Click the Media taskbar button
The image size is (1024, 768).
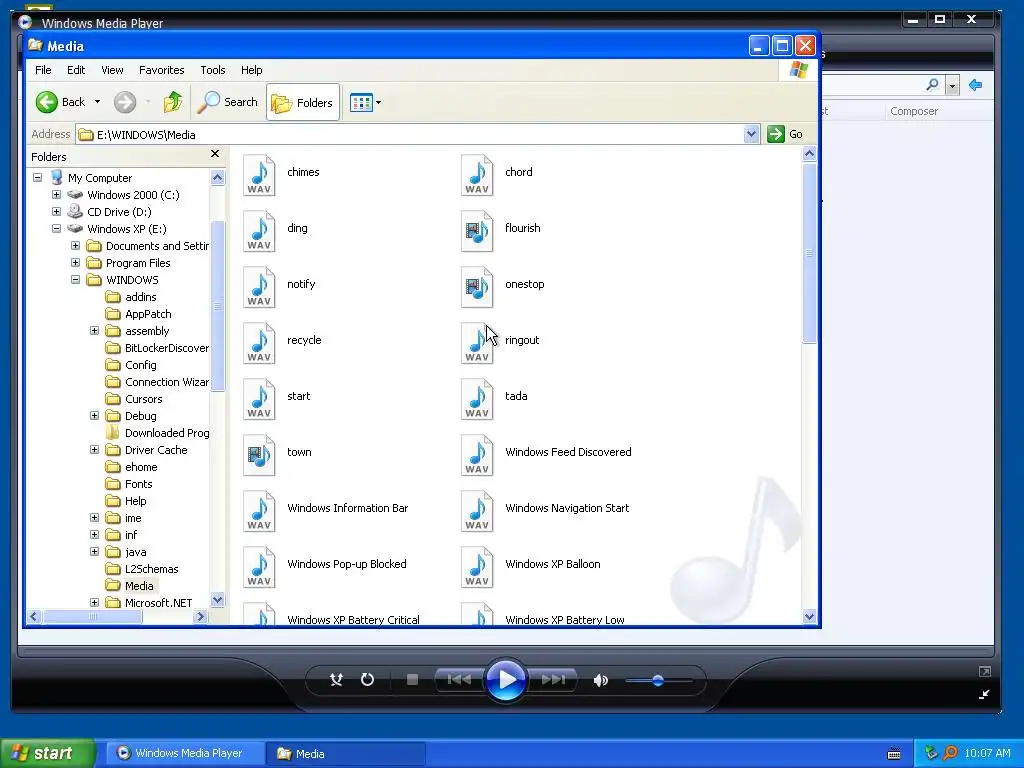click(346, 754)
